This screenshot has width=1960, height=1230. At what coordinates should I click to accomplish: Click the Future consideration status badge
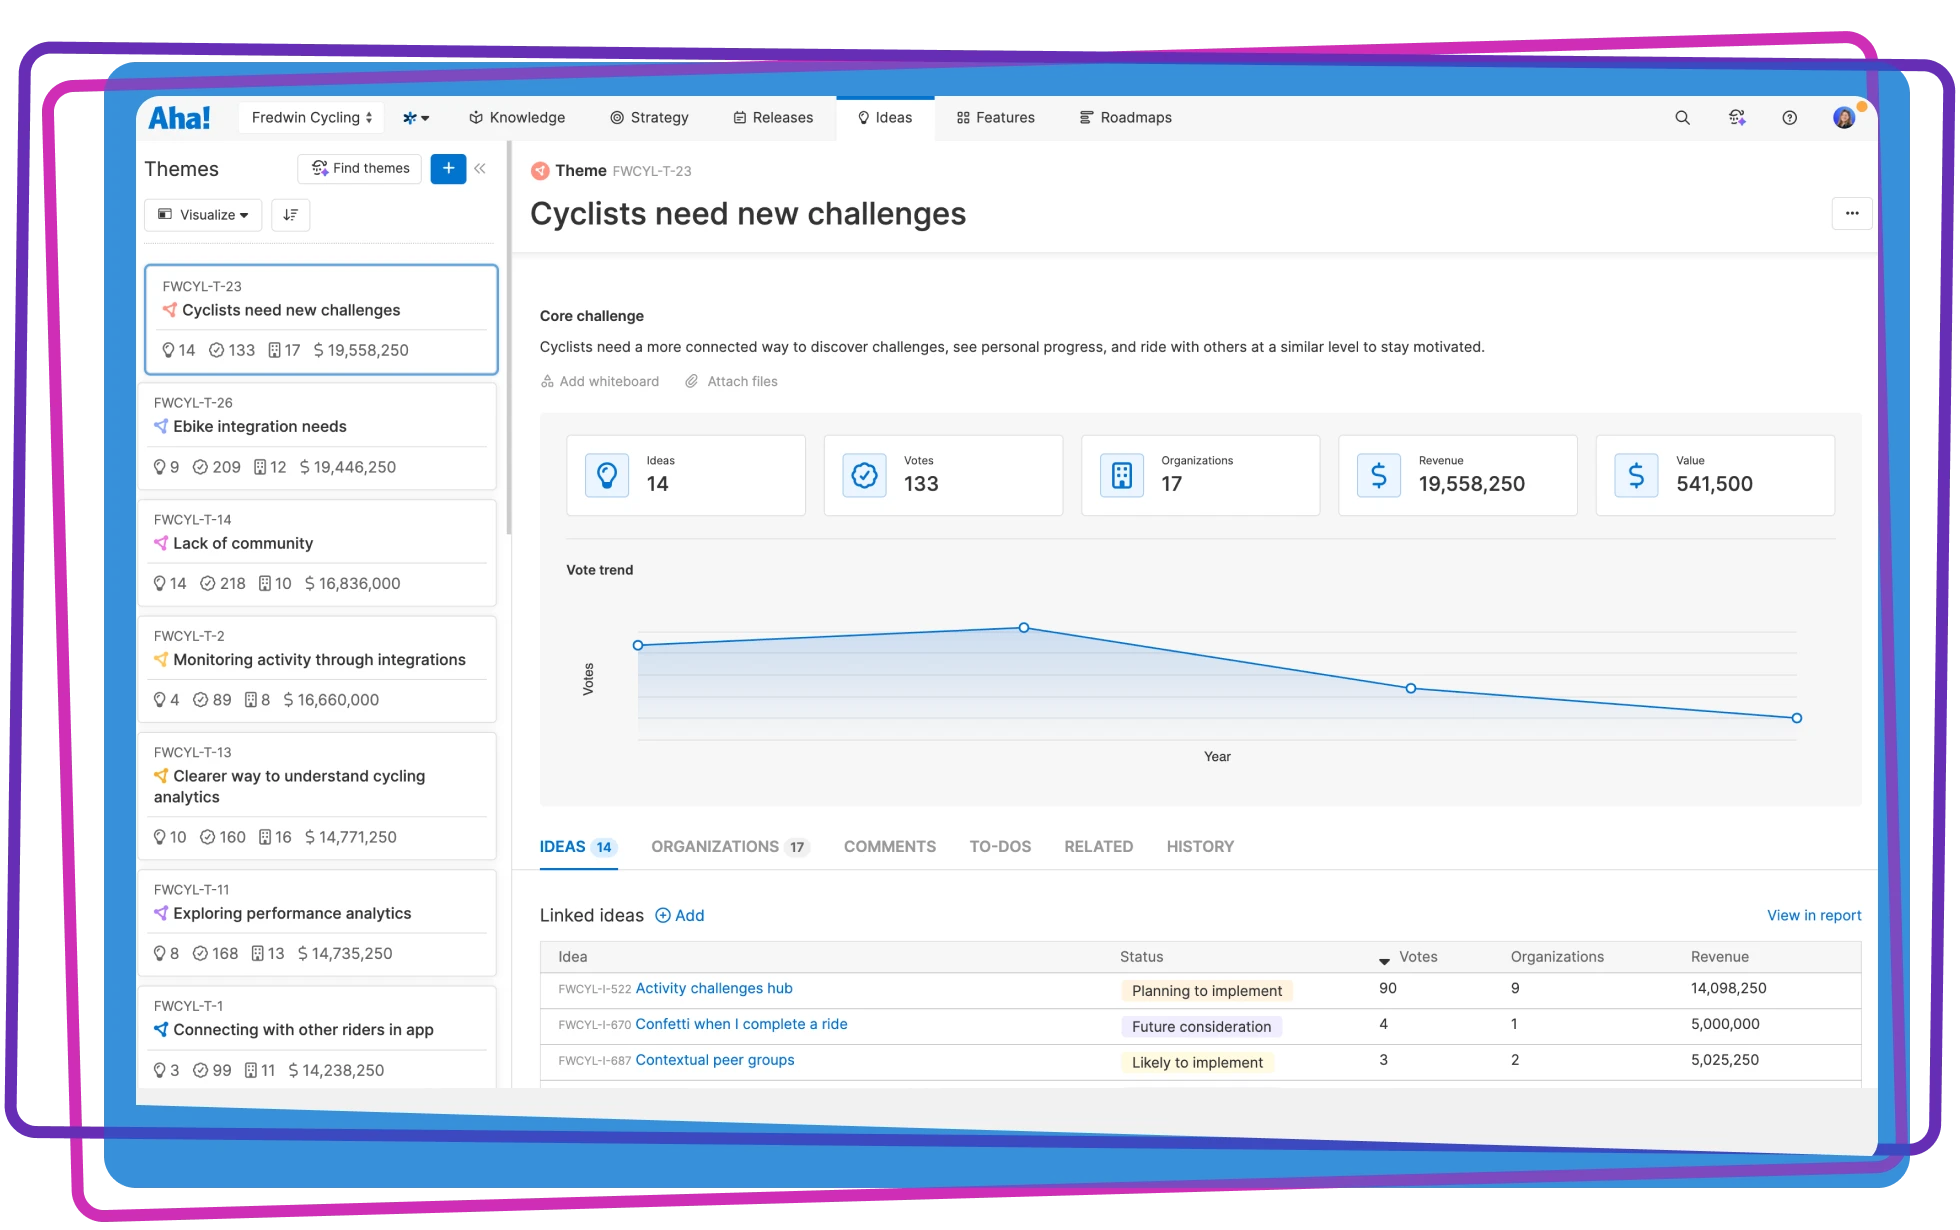click(x=1201, y=1027)
